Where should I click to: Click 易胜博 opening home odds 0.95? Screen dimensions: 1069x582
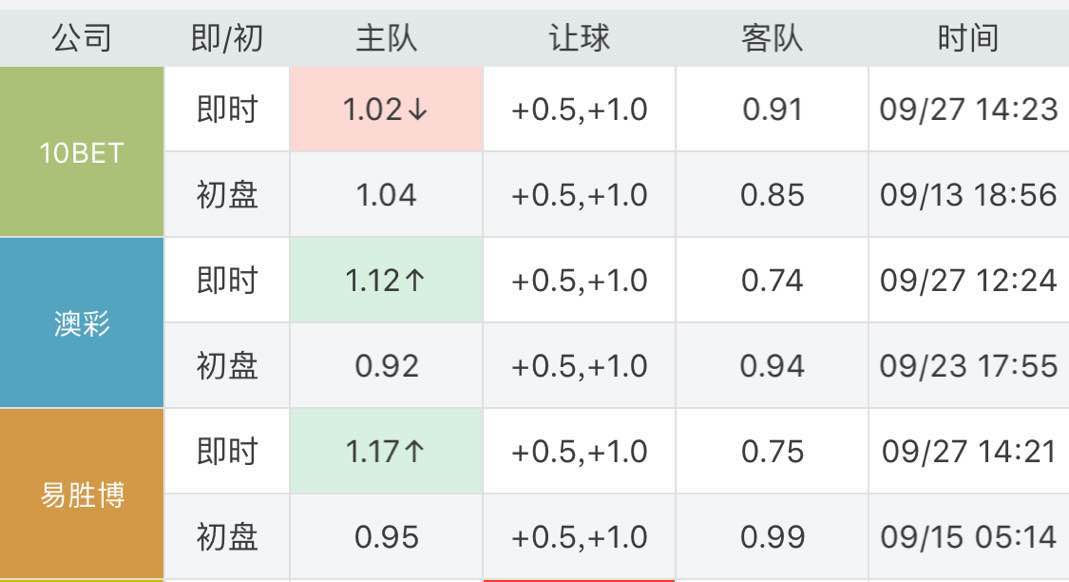[x=386, y=537]
